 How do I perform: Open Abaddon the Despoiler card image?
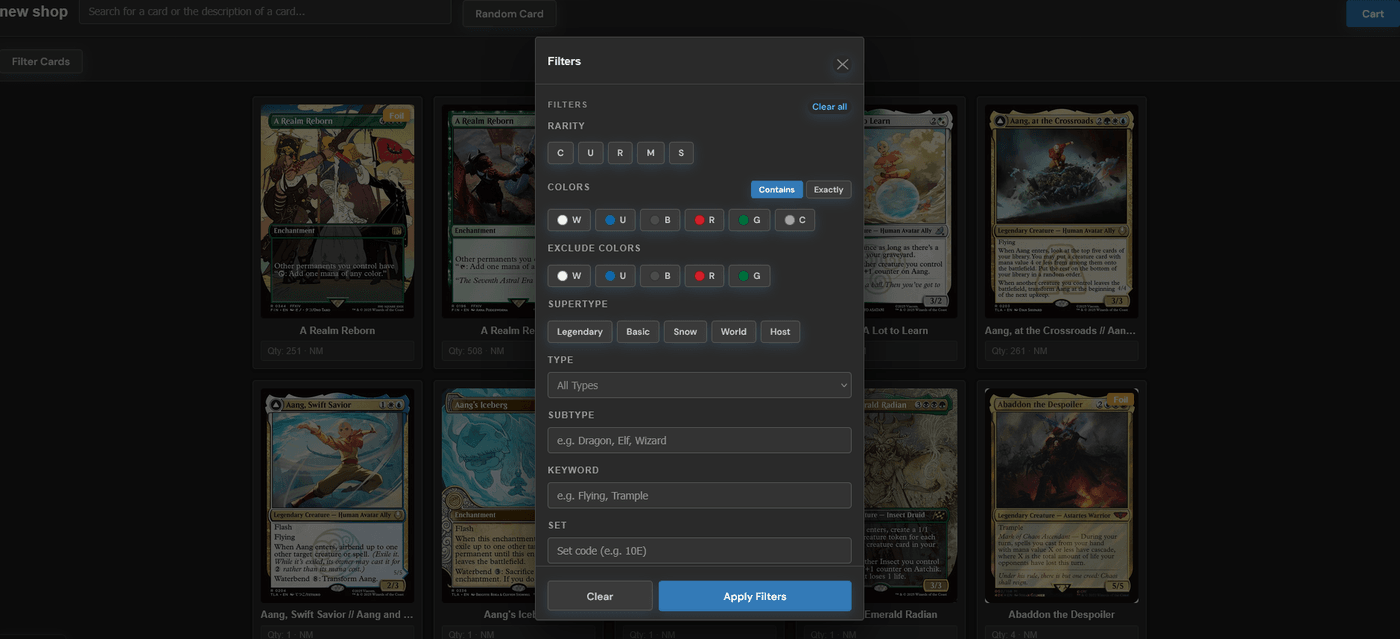point(1061,496)
